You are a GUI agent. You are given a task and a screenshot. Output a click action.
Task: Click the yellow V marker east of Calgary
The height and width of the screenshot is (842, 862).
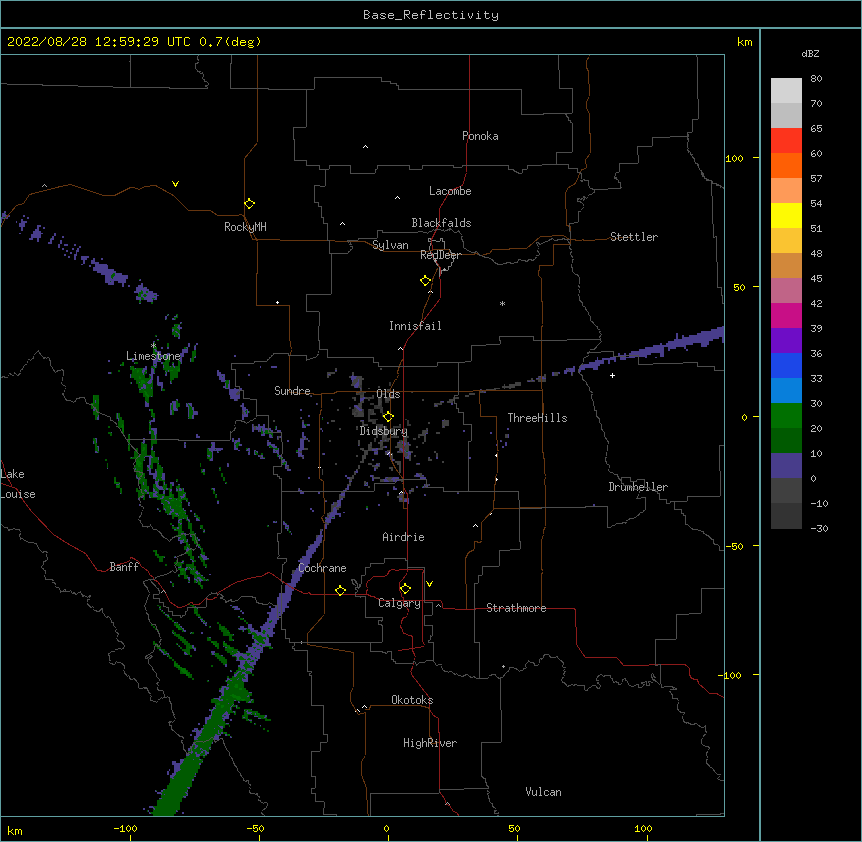coord(429,584)
